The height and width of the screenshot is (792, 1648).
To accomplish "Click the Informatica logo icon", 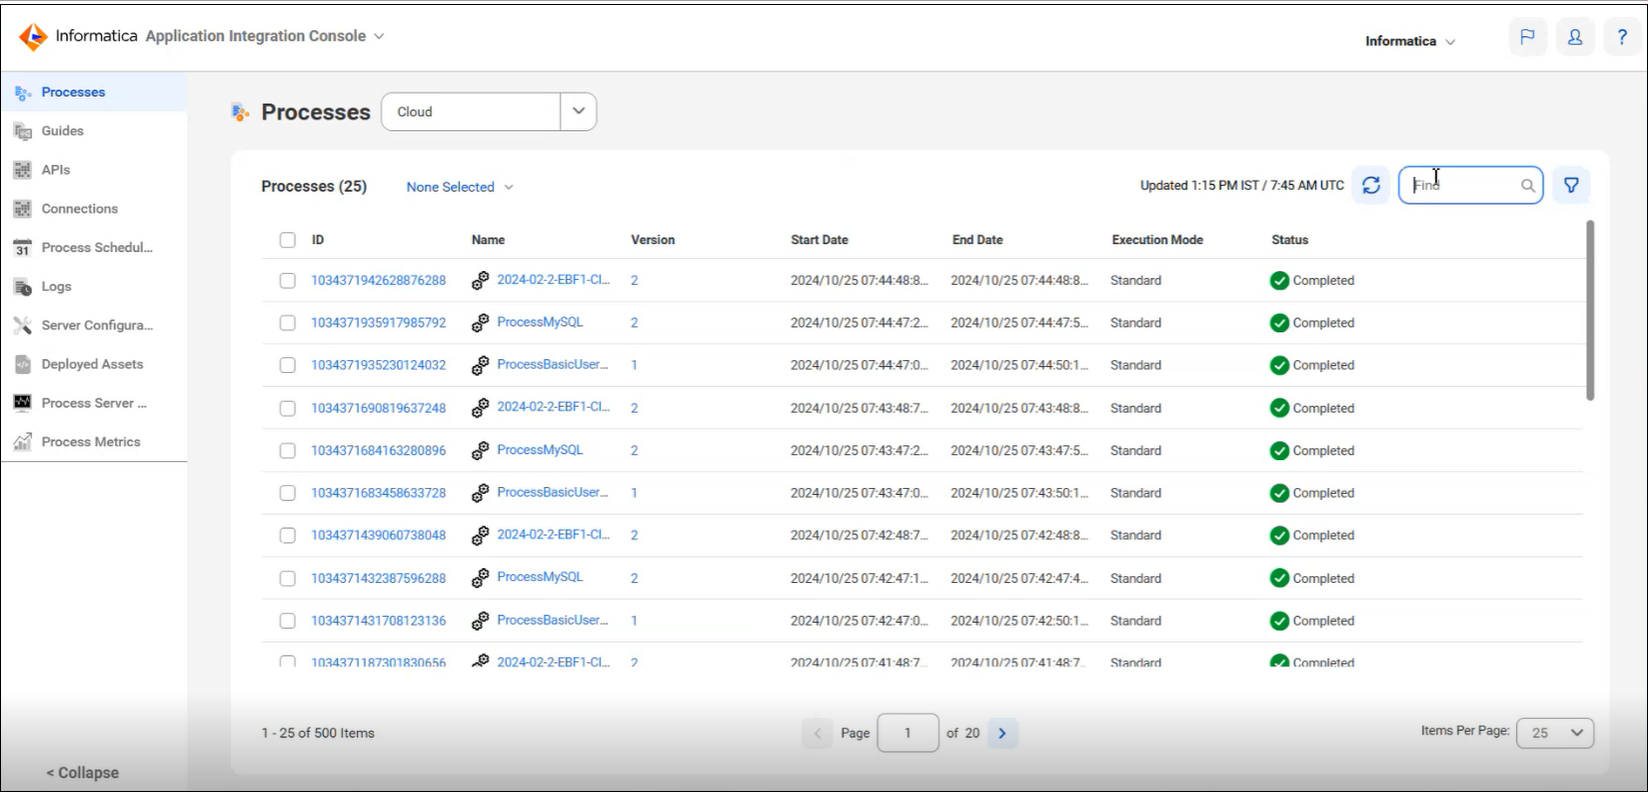I will 33,37.
